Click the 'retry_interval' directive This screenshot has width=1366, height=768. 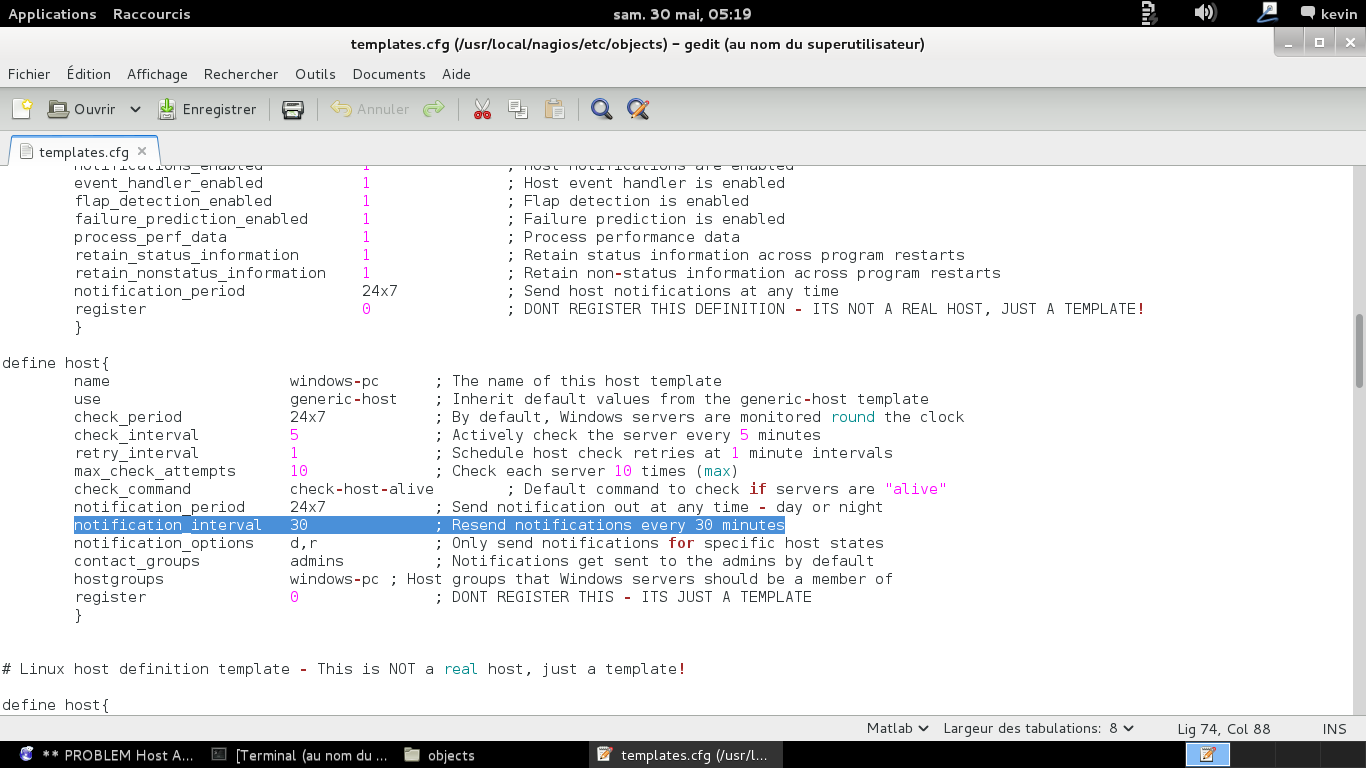point(137,453)
